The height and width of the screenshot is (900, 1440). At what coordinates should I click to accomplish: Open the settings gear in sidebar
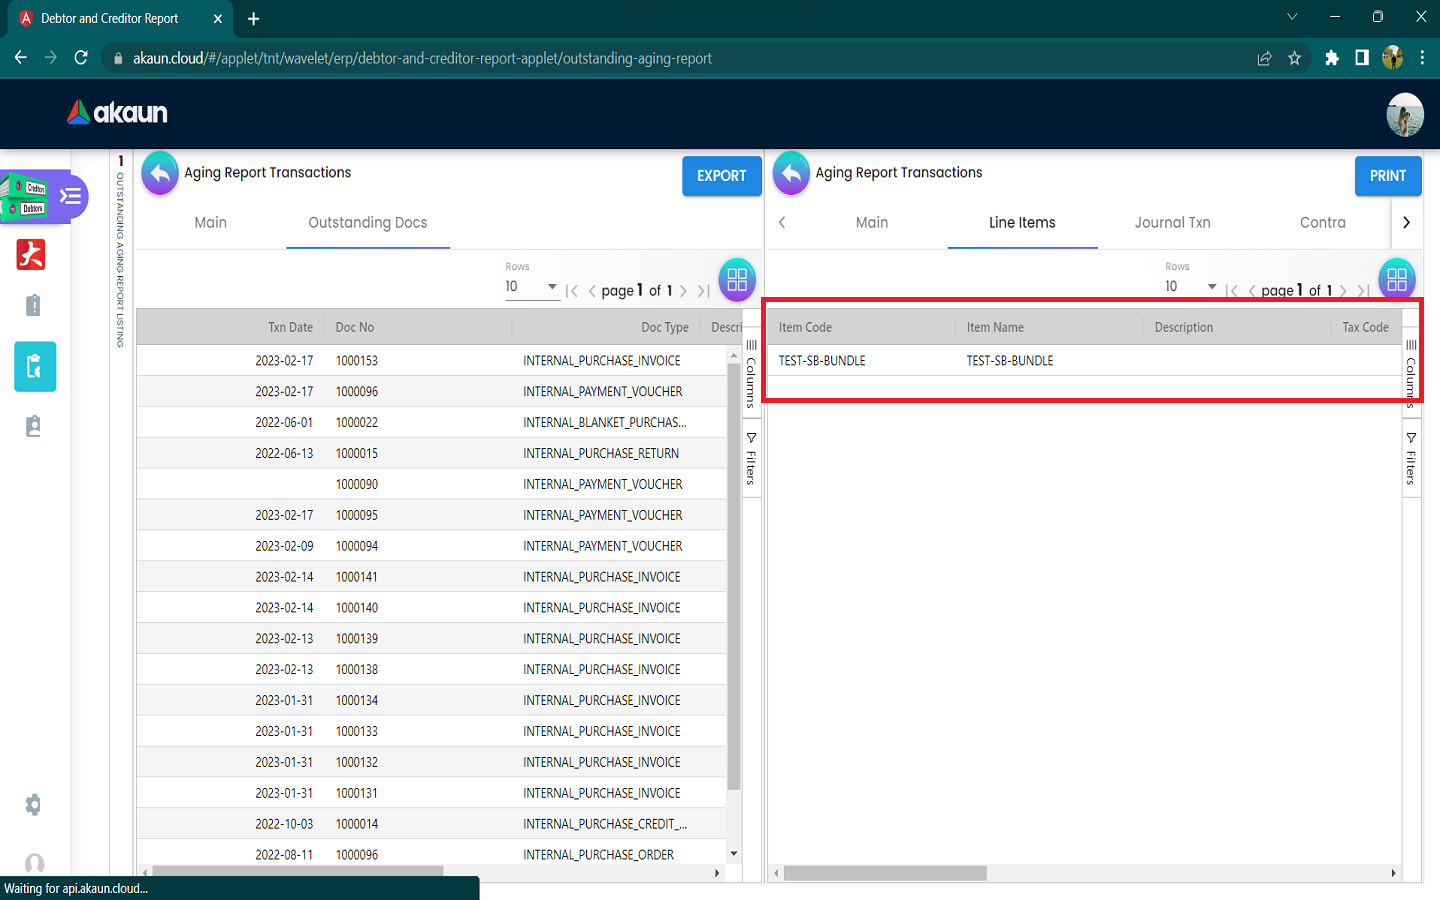click(x=33, y=805)
